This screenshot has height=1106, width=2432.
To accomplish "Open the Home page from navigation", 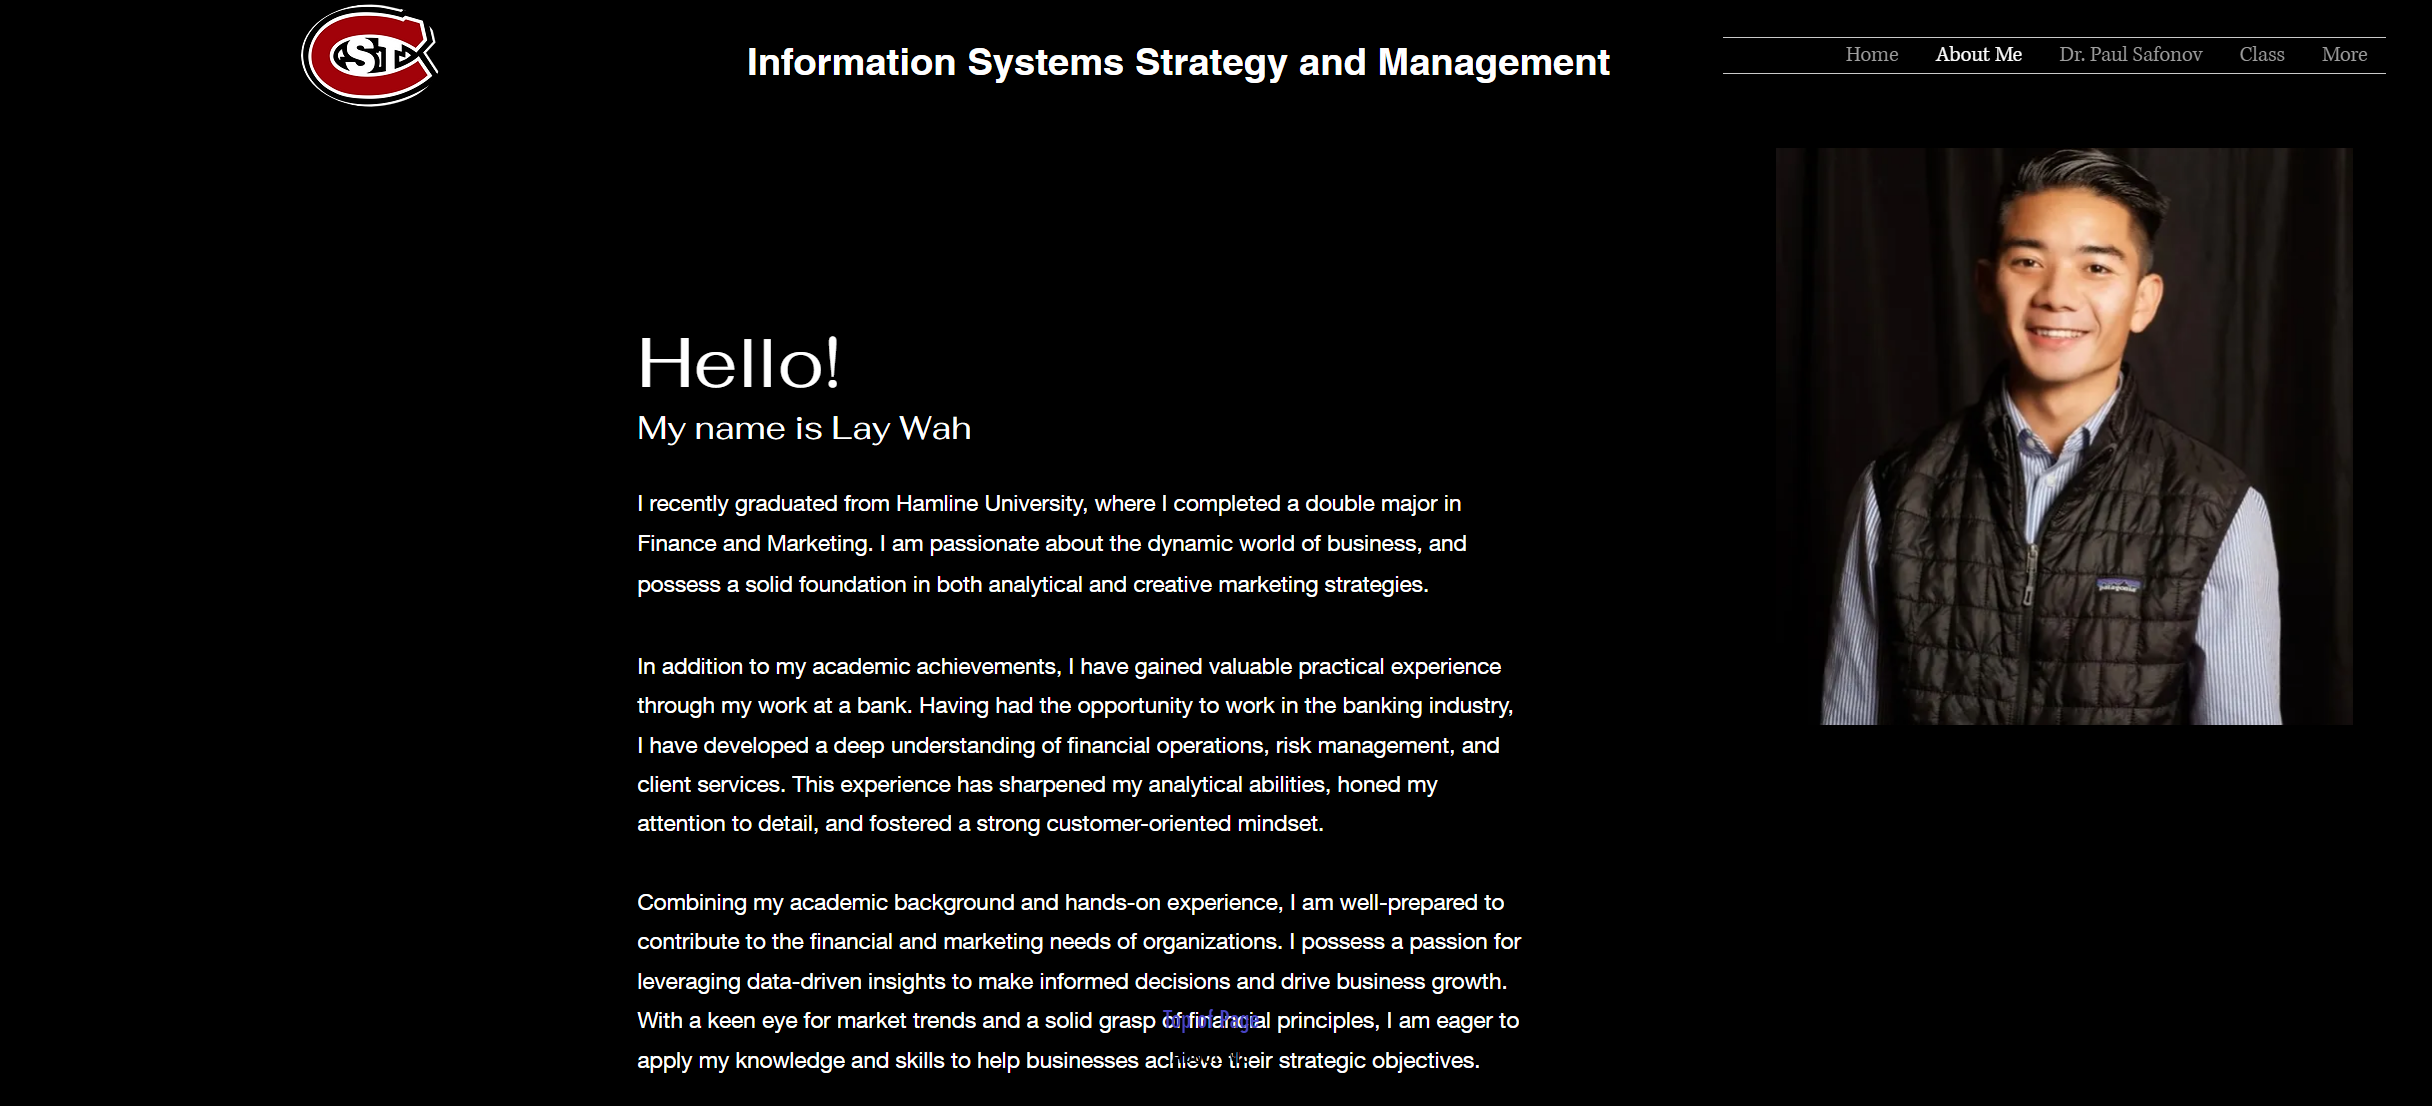I will [1871, 55].
